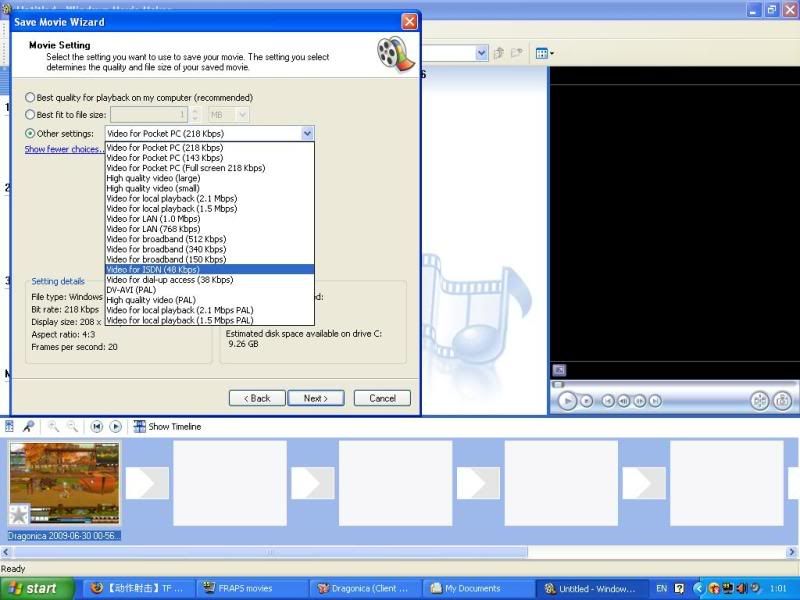The image size is (800, 600).
Task: Click the Next Frame button
Action: click(x=639, y=402)
